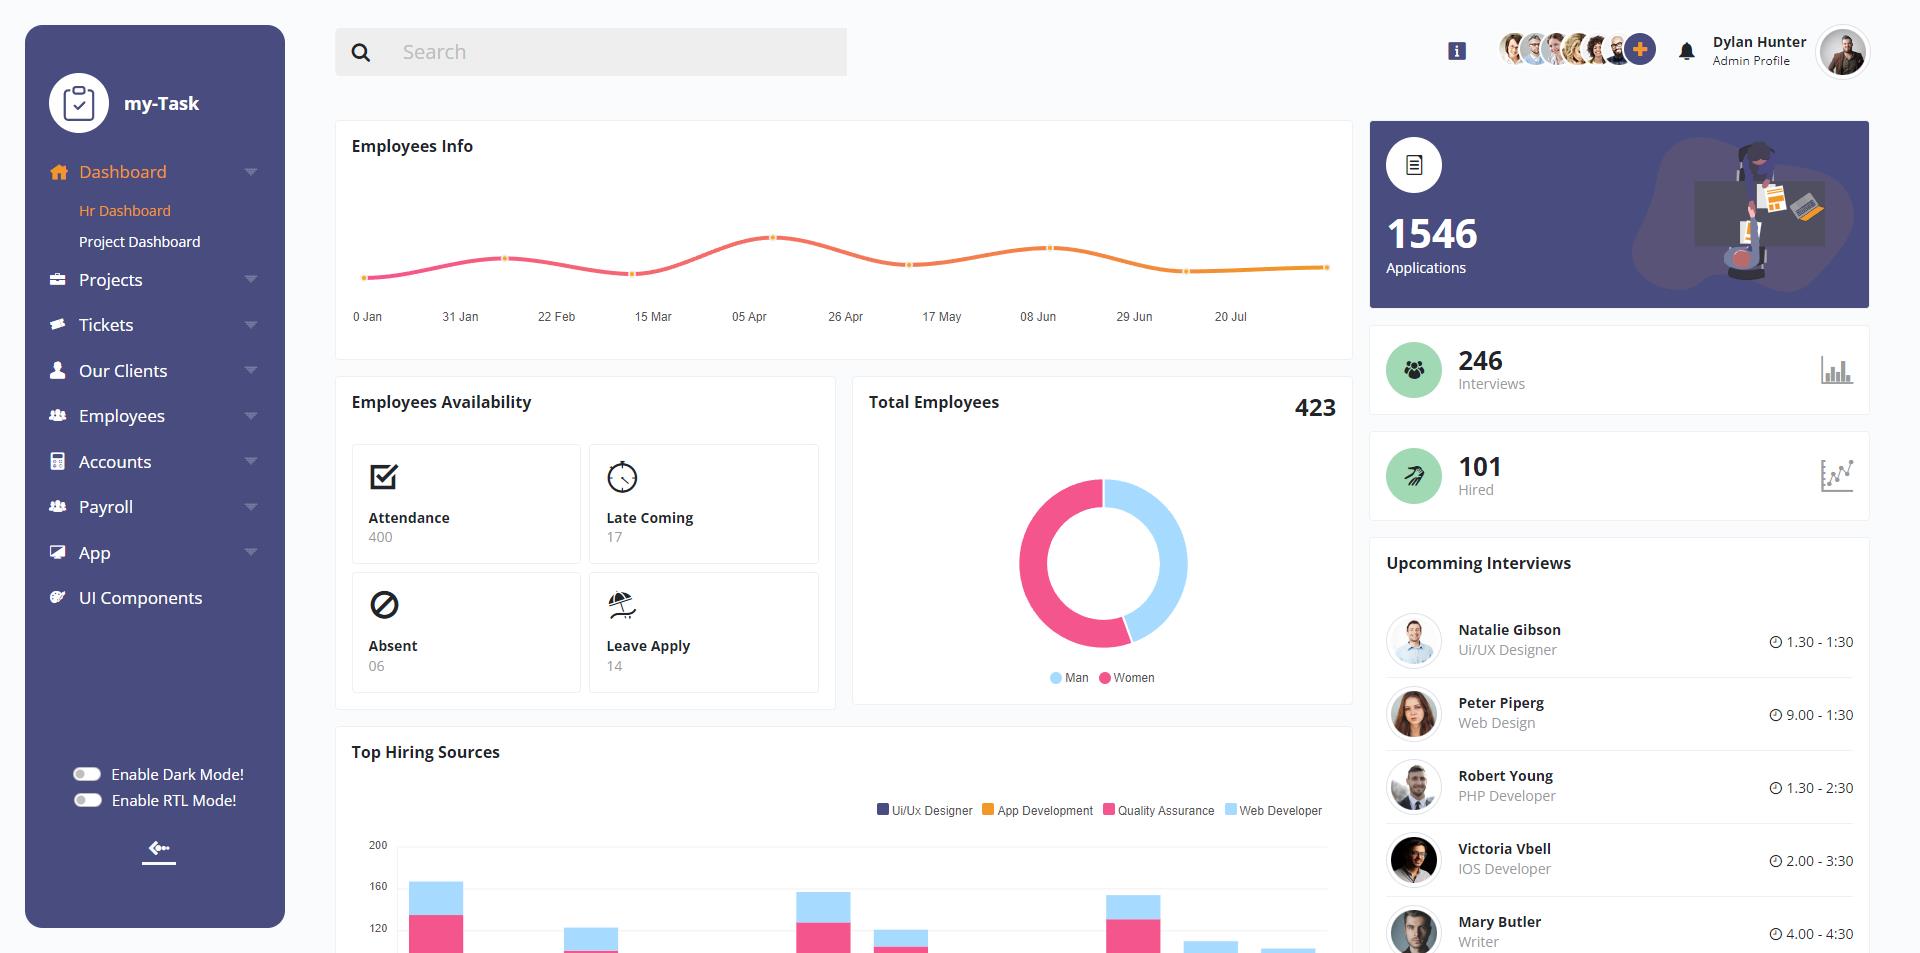Open Natalie Gibson interview entry

1619,640
